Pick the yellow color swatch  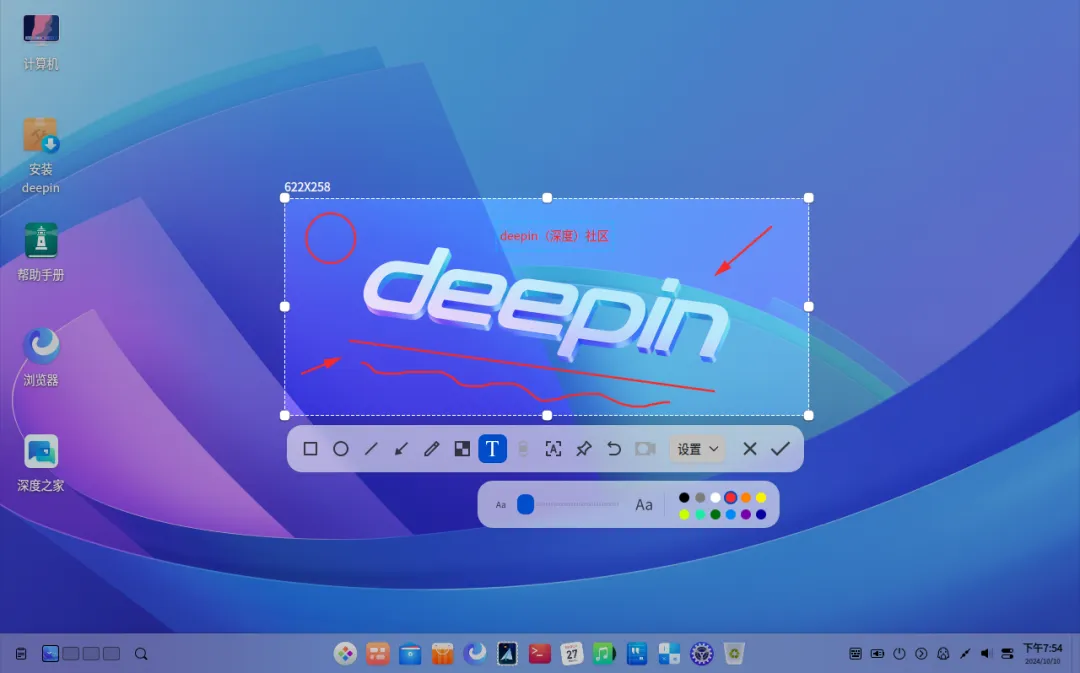pyautogui.click(x=761, y=497)
